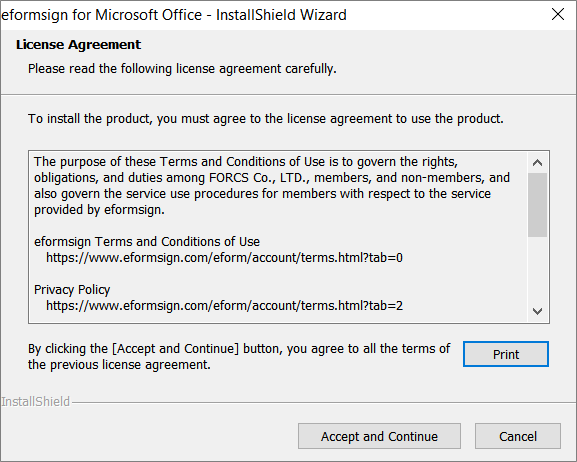Click the 'License Agreement' heading
The image size is (577, 462).
tap(78, 45)
